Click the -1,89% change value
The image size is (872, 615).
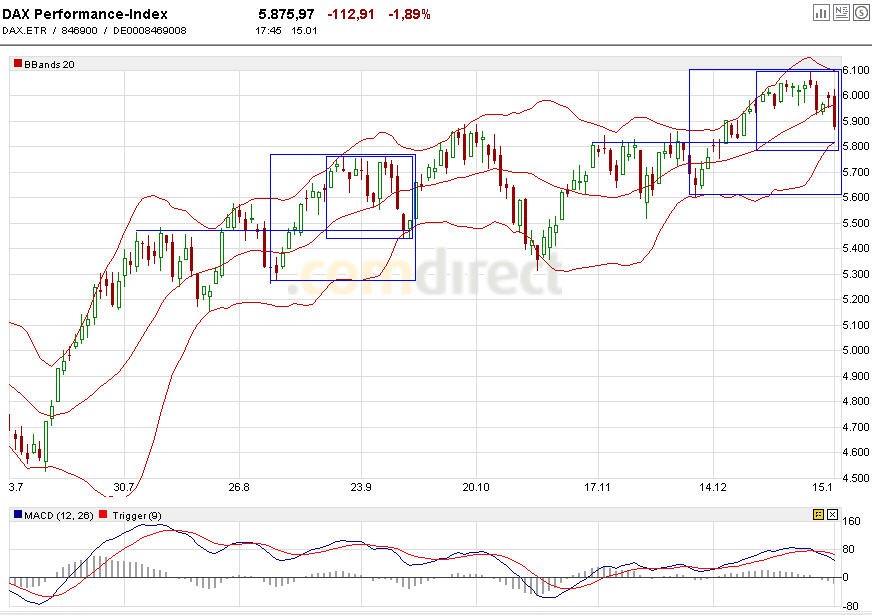(x=409, y=14)
